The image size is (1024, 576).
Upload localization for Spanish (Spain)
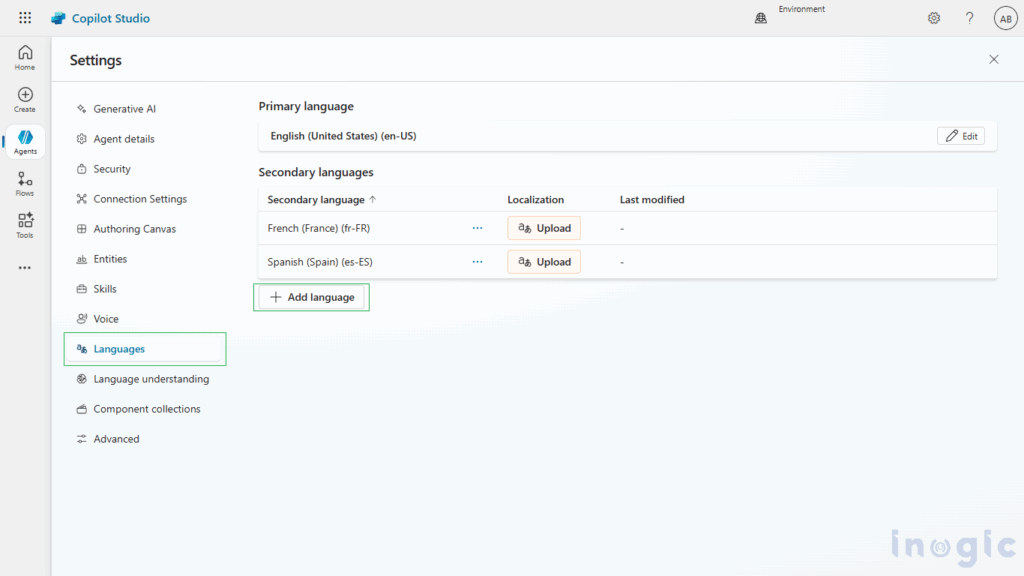543,262
